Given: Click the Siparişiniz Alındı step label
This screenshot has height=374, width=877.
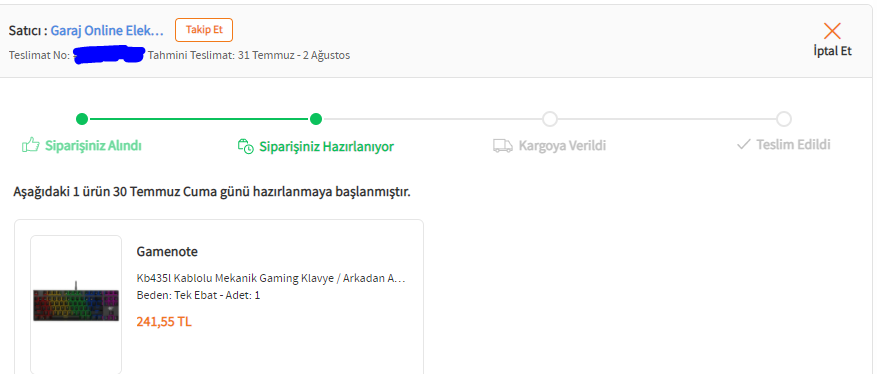Looking at the screenshot, I should point(93,146).
